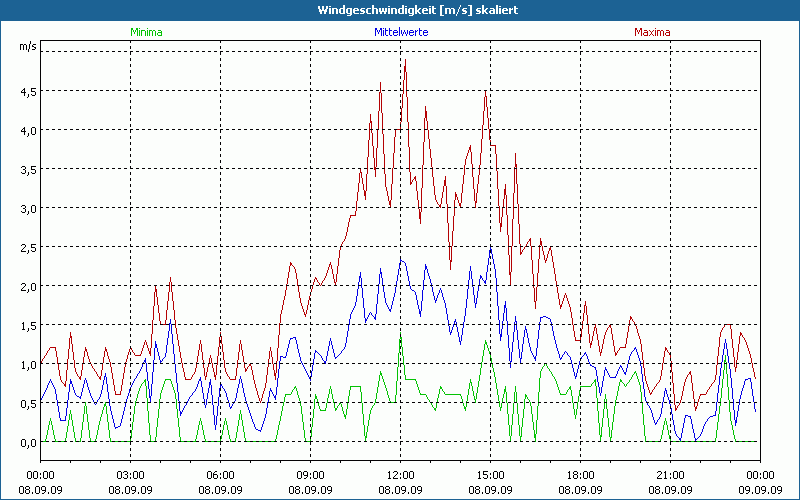800x500 pixels.
Task: Select the blue Mittelwerte legend label
Action: (401, 32)
